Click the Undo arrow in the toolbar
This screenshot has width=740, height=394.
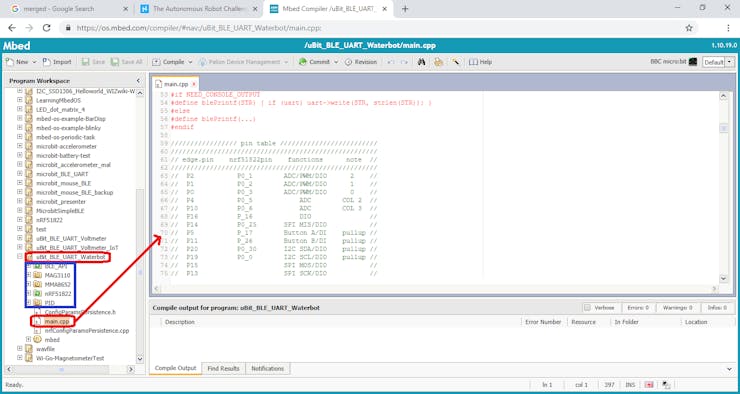pos(390,62)
